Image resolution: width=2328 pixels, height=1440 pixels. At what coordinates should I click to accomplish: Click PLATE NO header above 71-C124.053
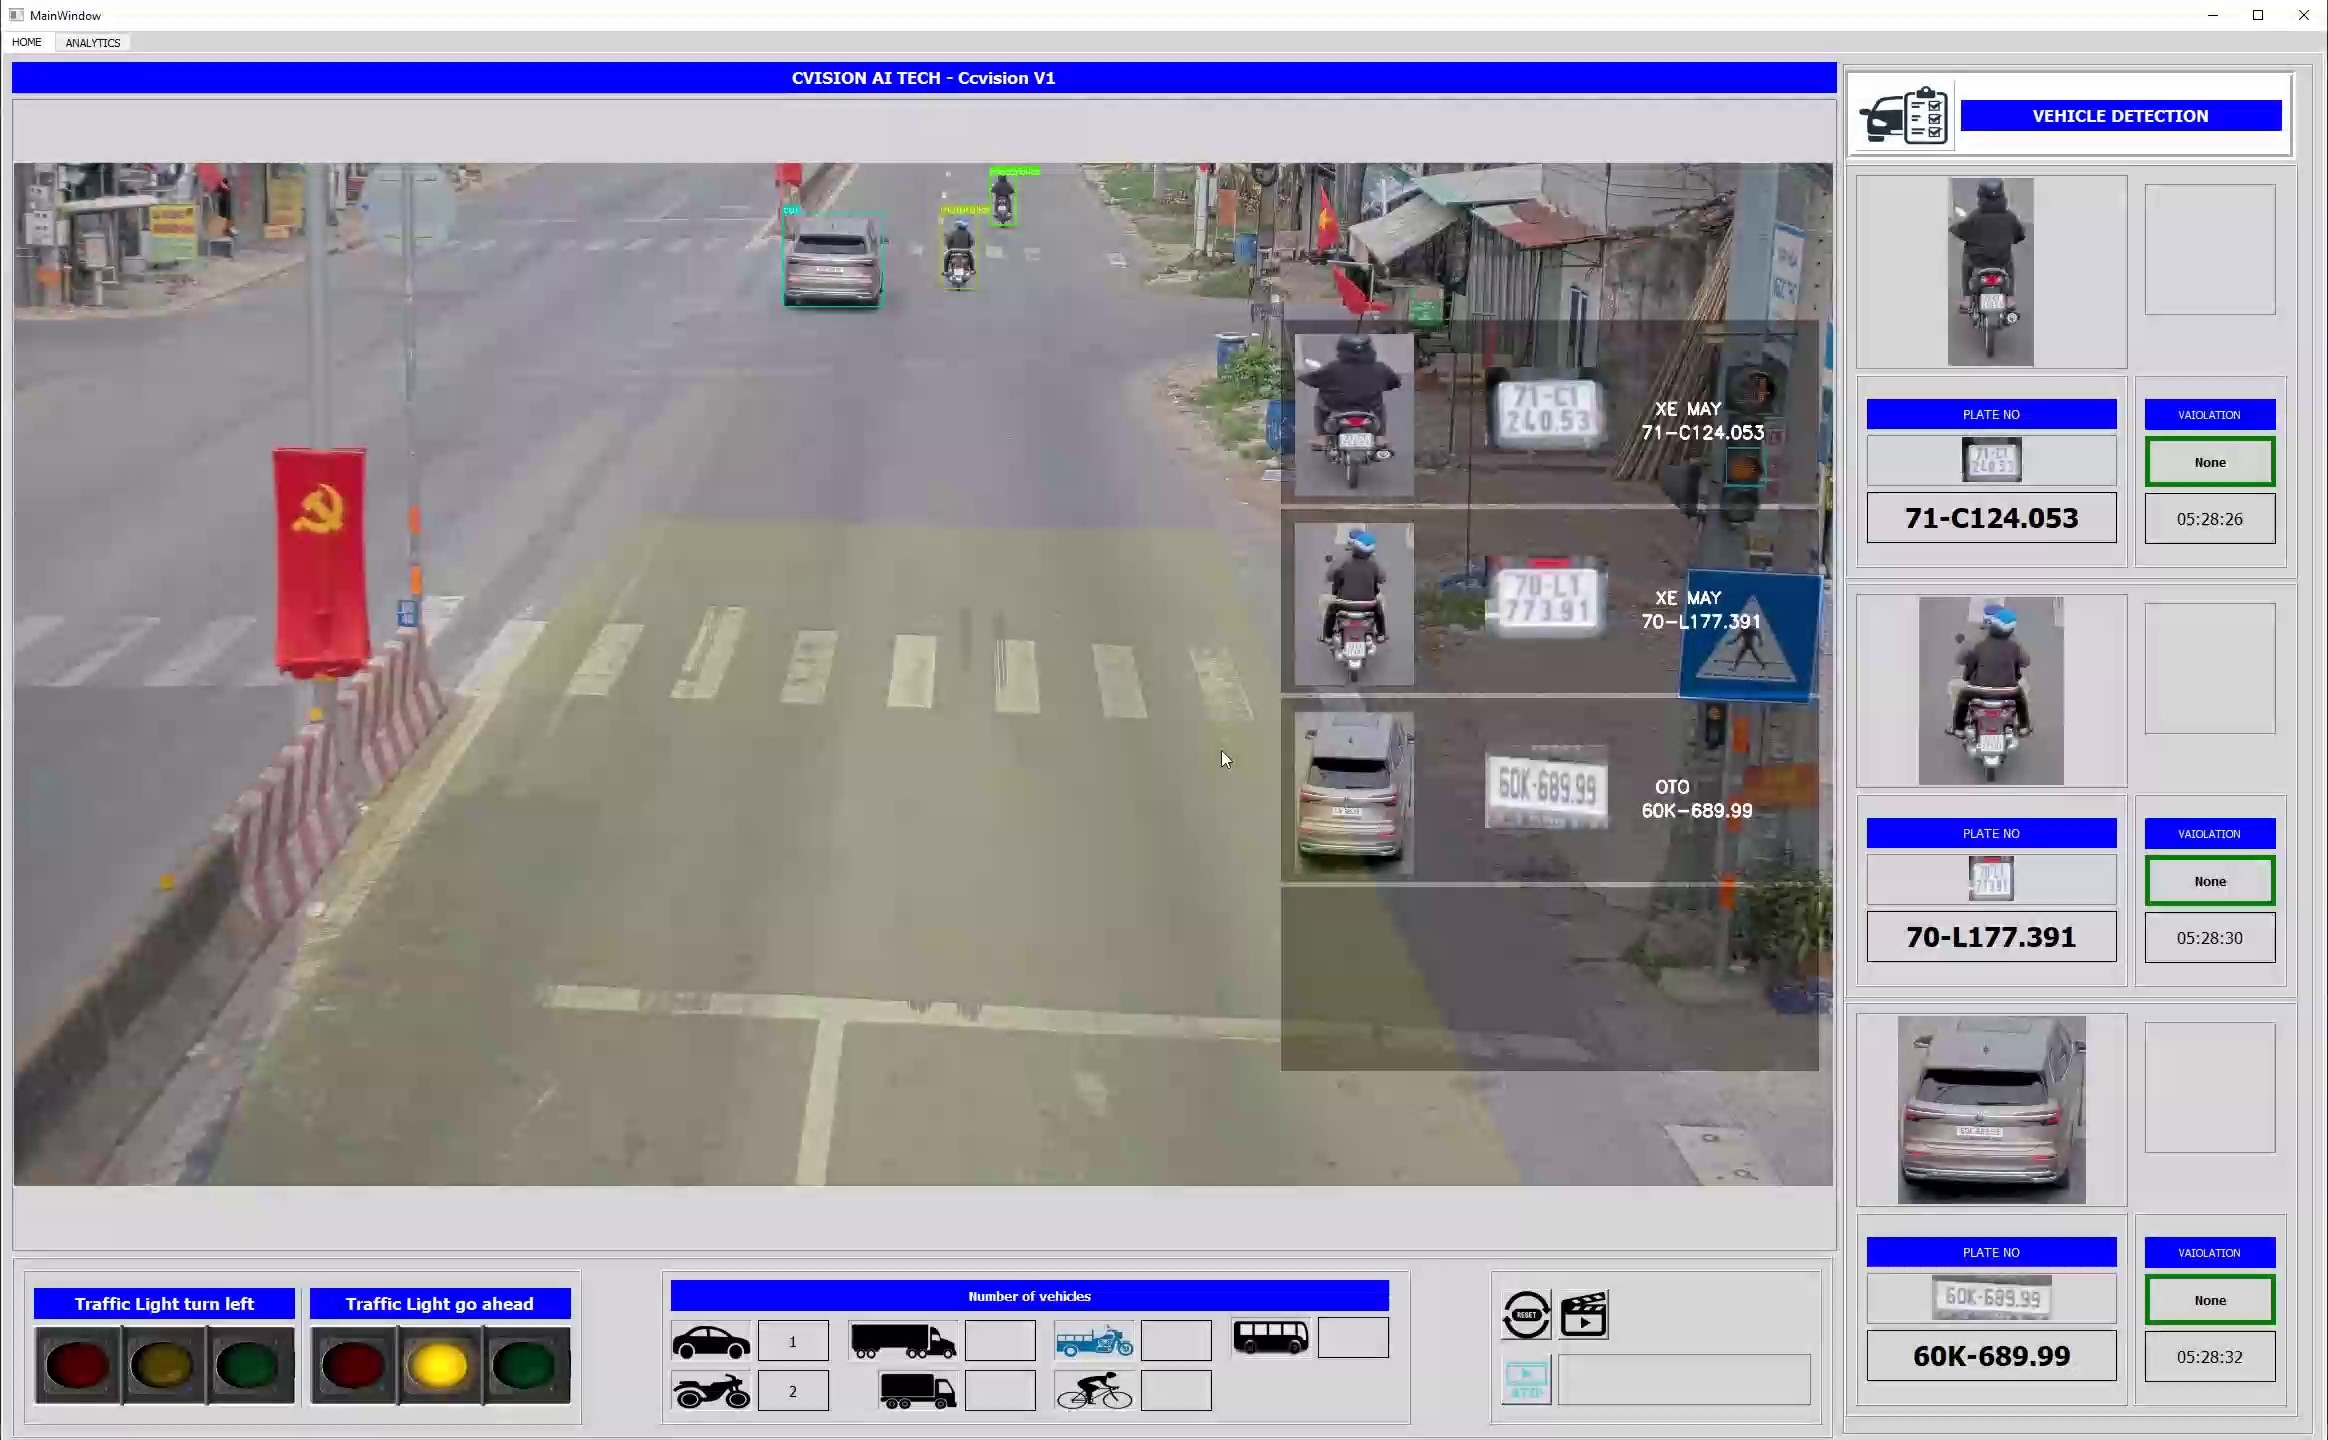[1991, 414]
